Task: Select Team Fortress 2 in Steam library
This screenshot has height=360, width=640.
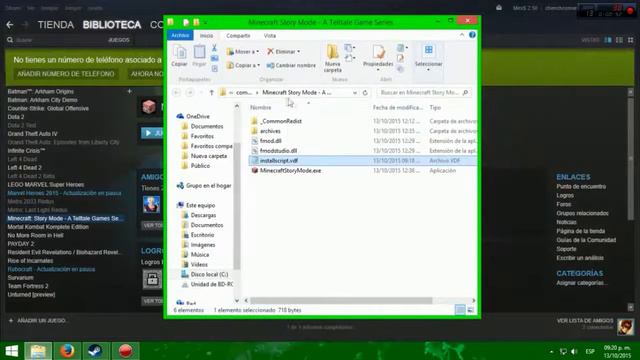Action: [x=28, y=286]
